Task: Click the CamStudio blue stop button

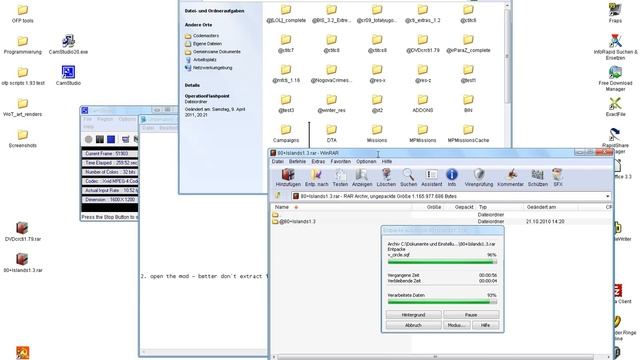Action: (111, 139)
